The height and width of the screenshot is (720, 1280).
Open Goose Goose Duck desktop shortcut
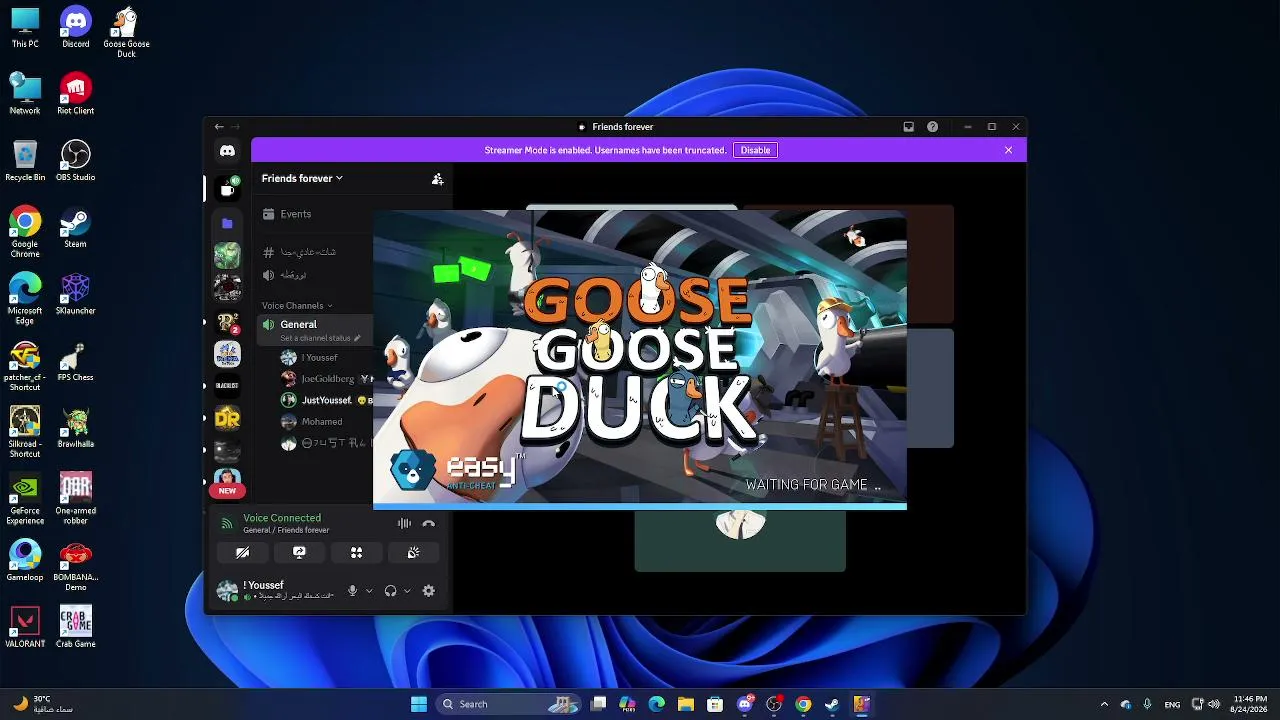[126, 33]
